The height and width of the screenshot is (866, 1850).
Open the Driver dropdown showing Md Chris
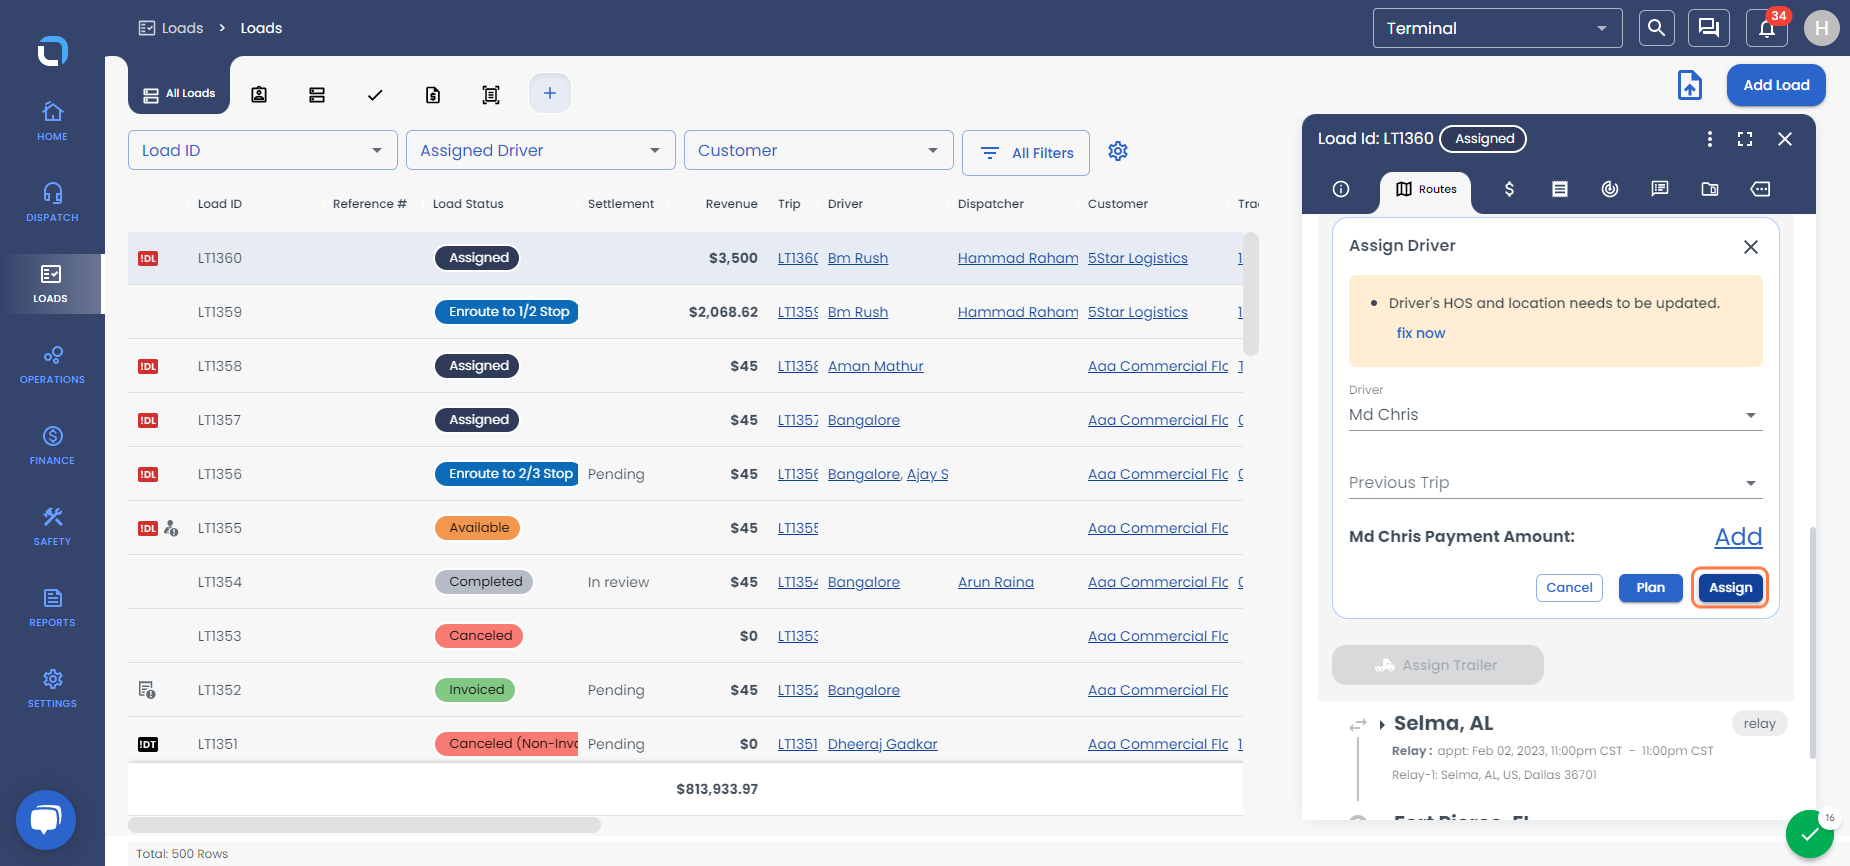[x=1556, y=415]
